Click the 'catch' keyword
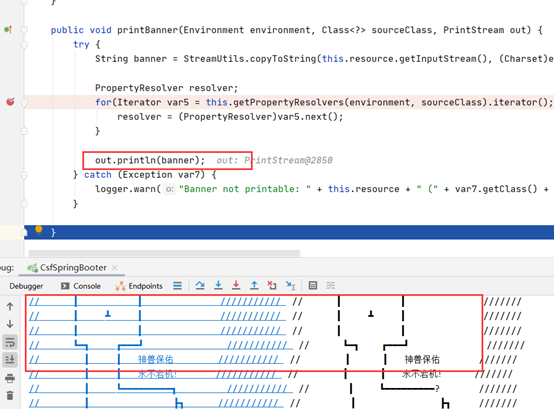Screen dimensions: 554x409 98,175
